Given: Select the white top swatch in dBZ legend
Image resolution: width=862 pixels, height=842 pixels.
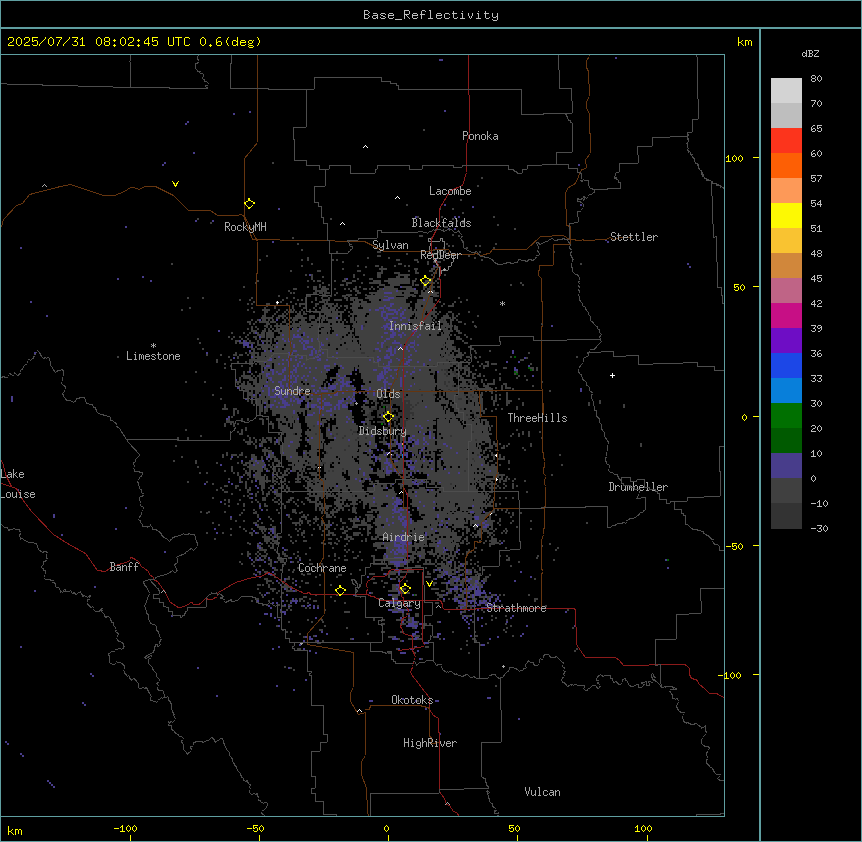Looking at the screenshot, I should coord(786,90).
